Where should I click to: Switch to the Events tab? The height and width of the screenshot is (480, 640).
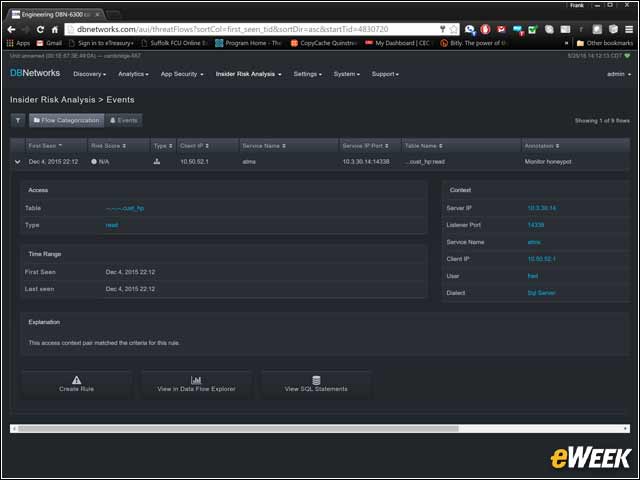(123, 120)
